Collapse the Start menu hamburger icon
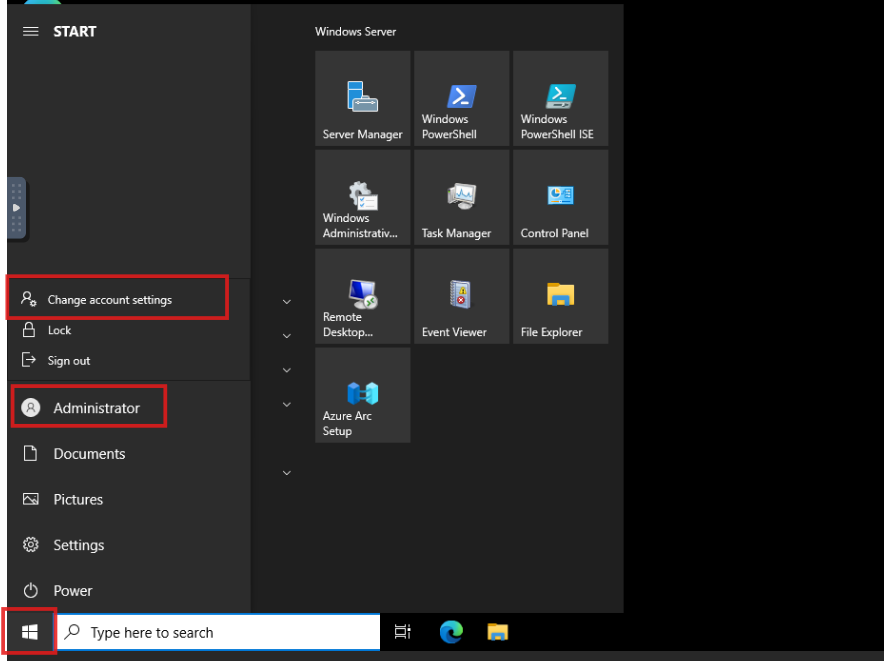 30,32
